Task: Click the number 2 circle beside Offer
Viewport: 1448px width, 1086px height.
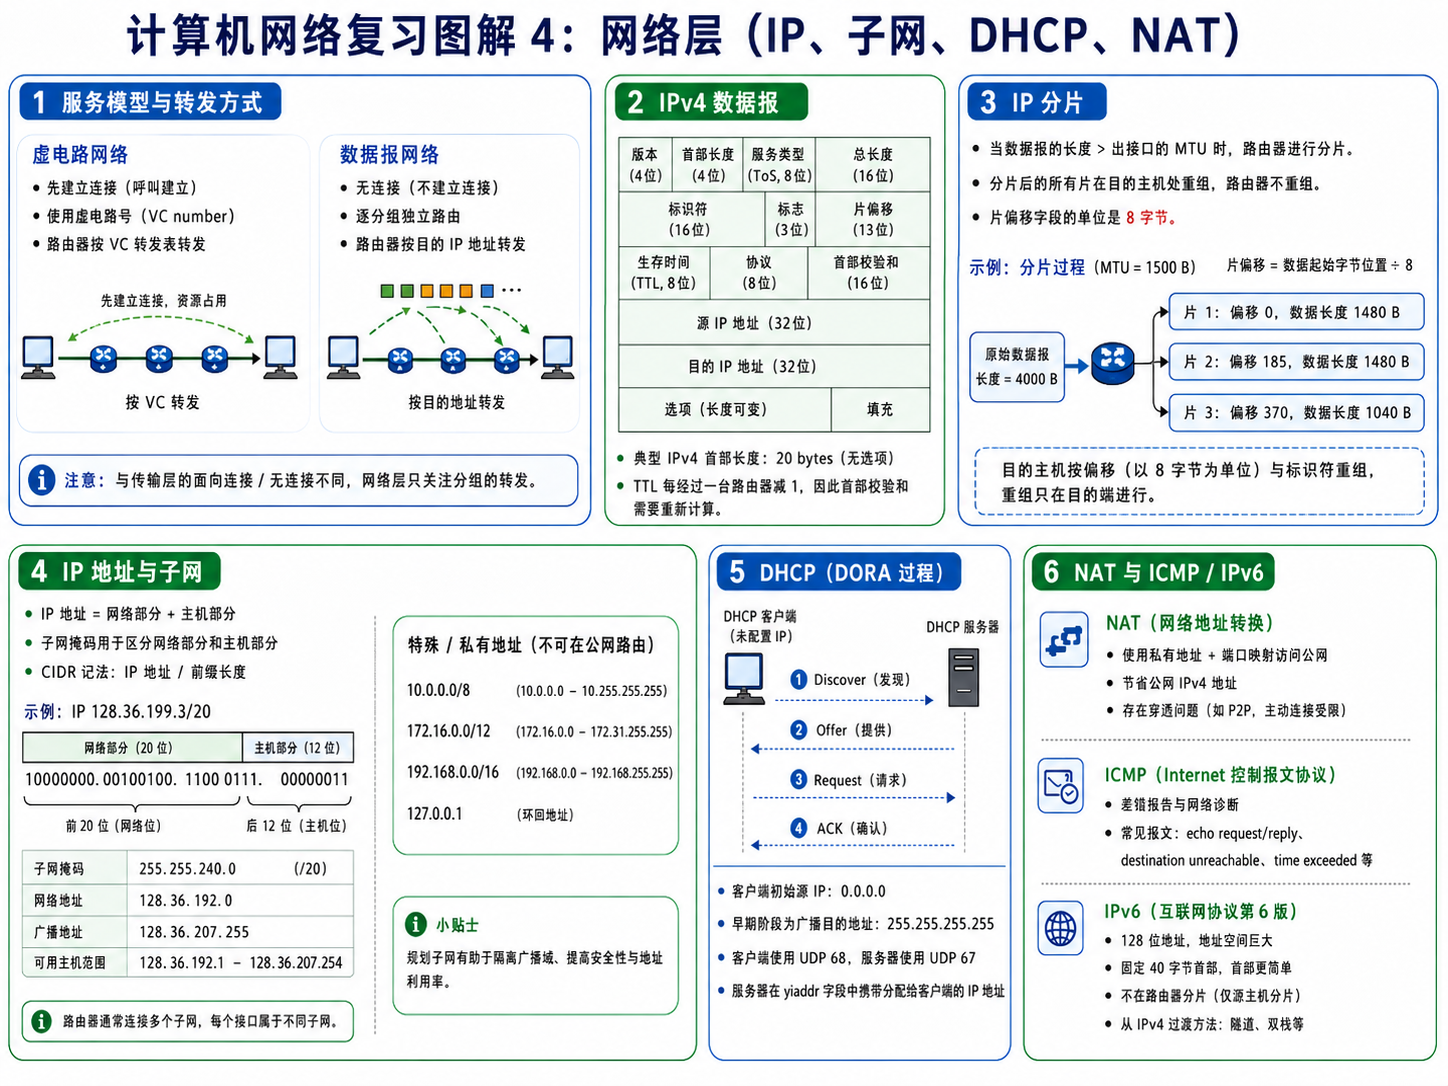Action: 798,730
